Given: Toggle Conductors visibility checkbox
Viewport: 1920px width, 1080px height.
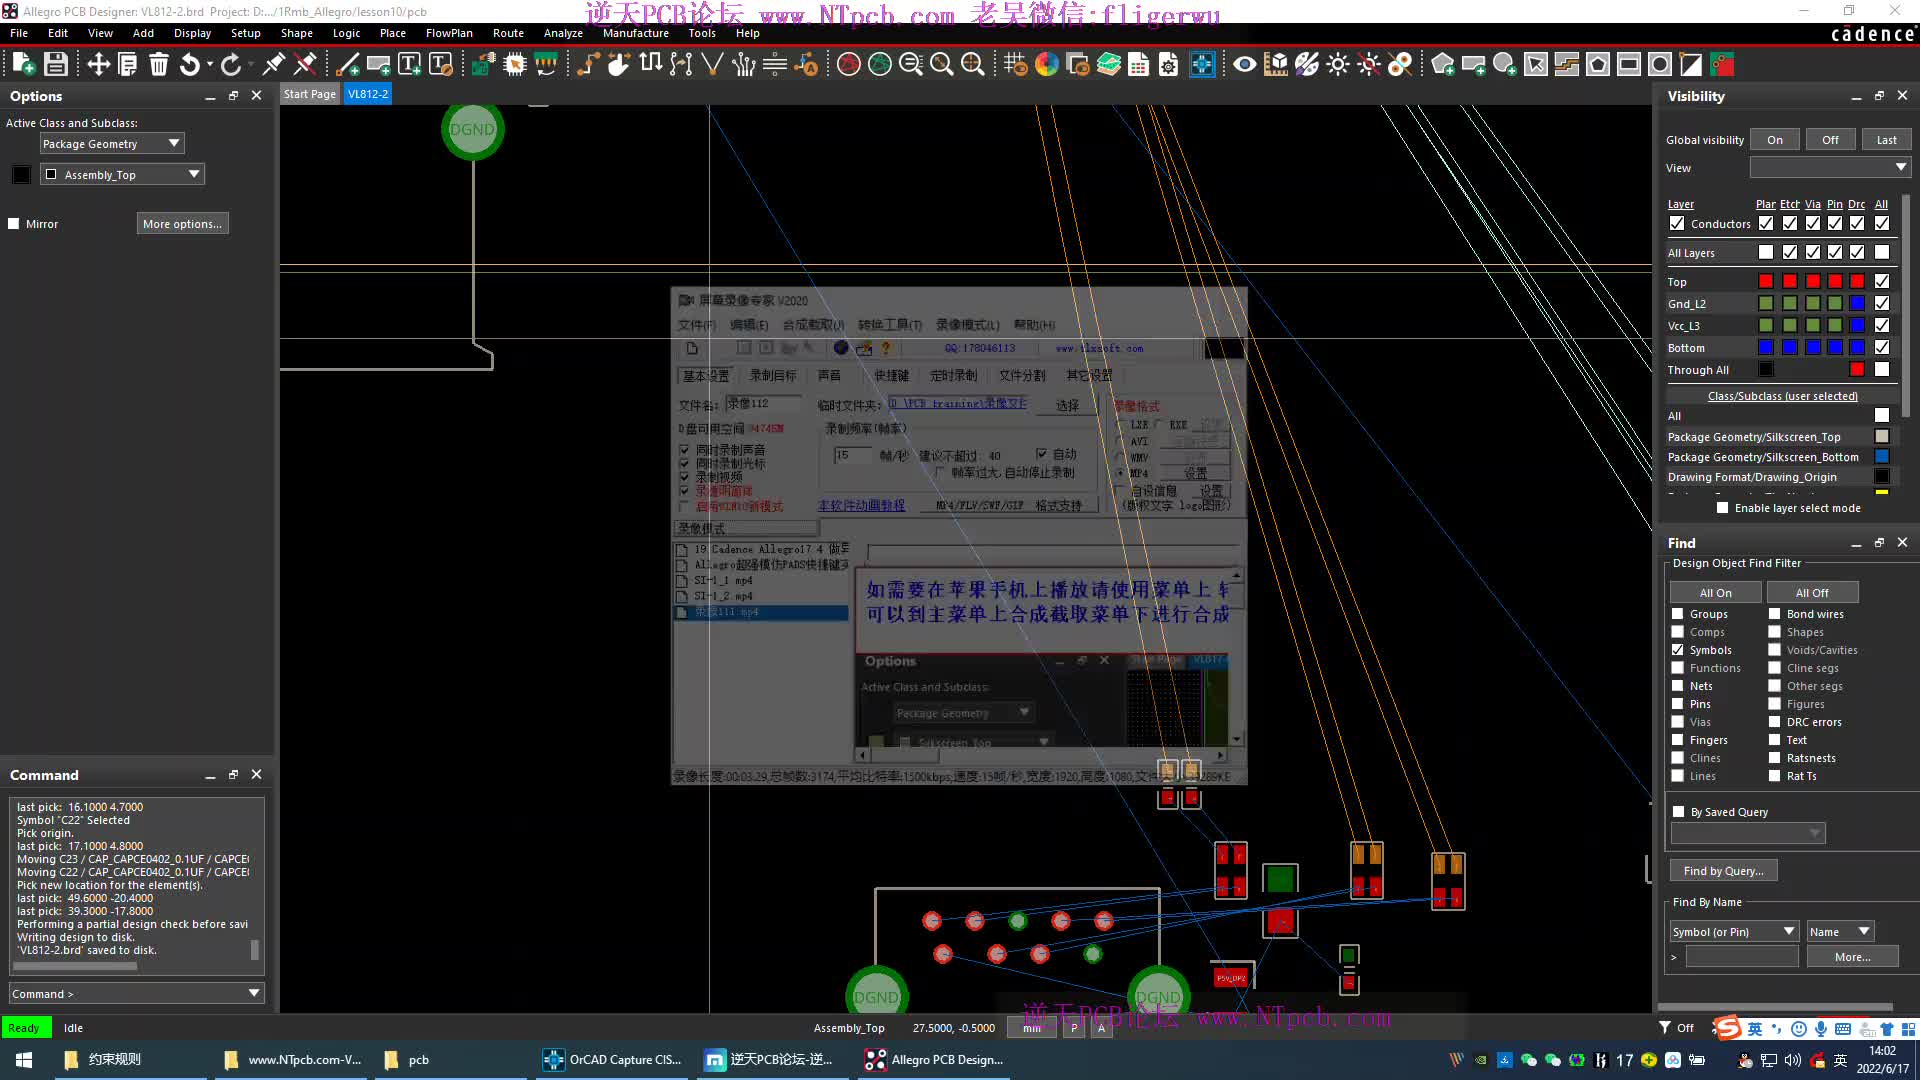Looking at the screenshot, I should [1677, 223].
